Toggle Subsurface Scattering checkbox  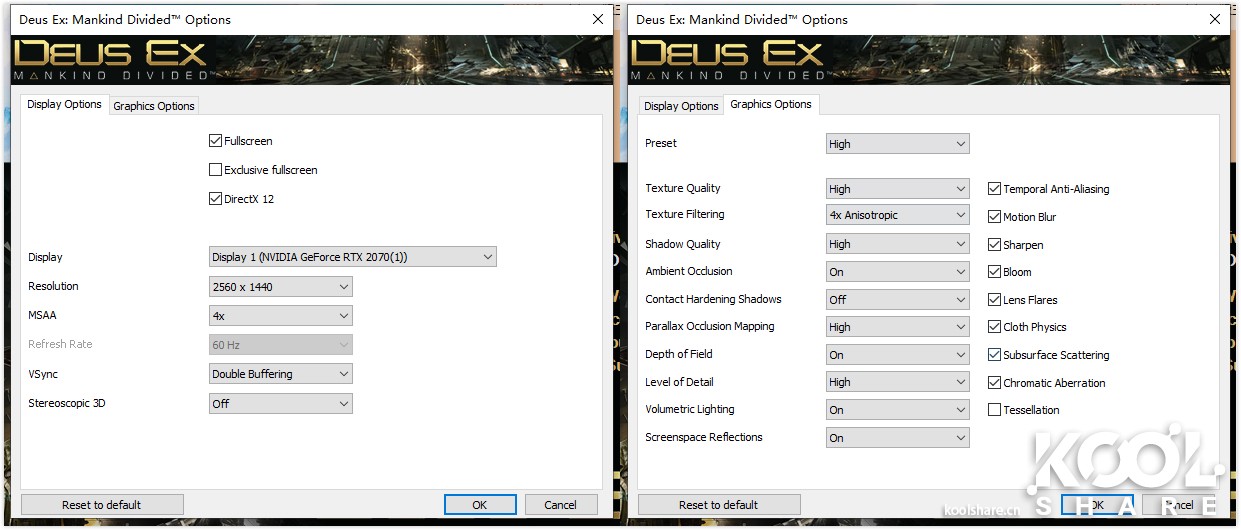point(994,354)
